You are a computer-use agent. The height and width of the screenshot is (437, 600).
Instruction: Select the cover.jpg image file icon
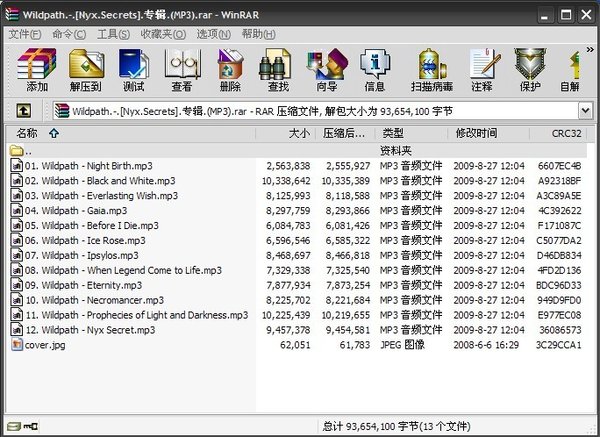coord(16,345)
